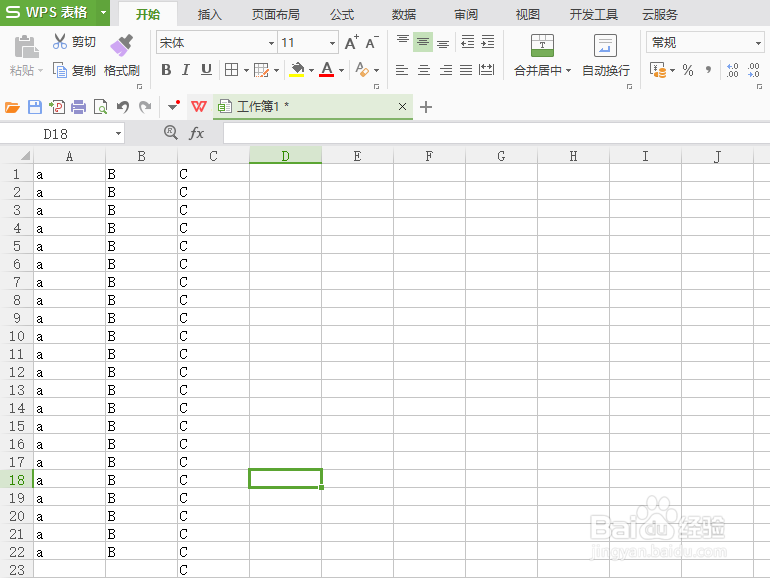Screen dimensions: 770x578
Task: Click the draw border pencil icon
Action: [x=261, y=70]
